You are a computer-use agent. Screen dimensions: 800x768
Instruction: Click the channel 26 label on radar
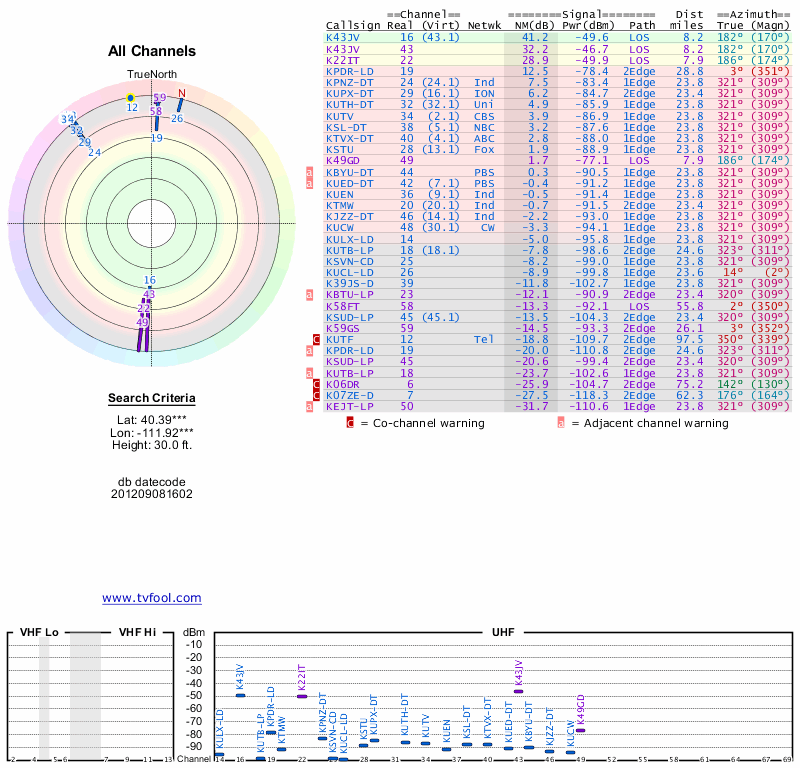coord(177,118)
